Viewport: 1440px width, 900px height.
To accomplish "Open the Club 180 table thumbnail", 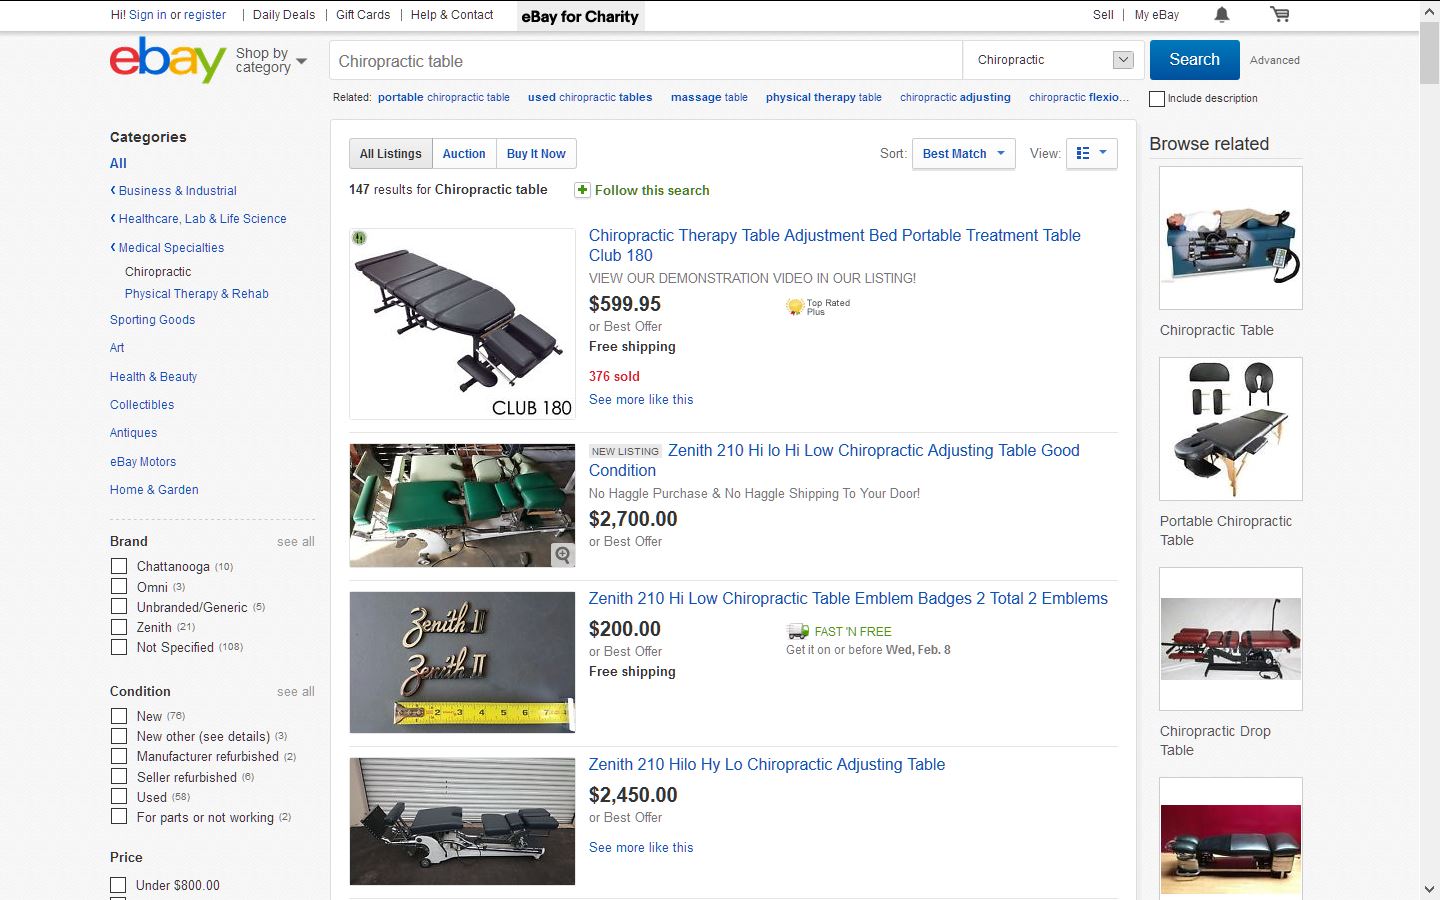I will [462, 324].
